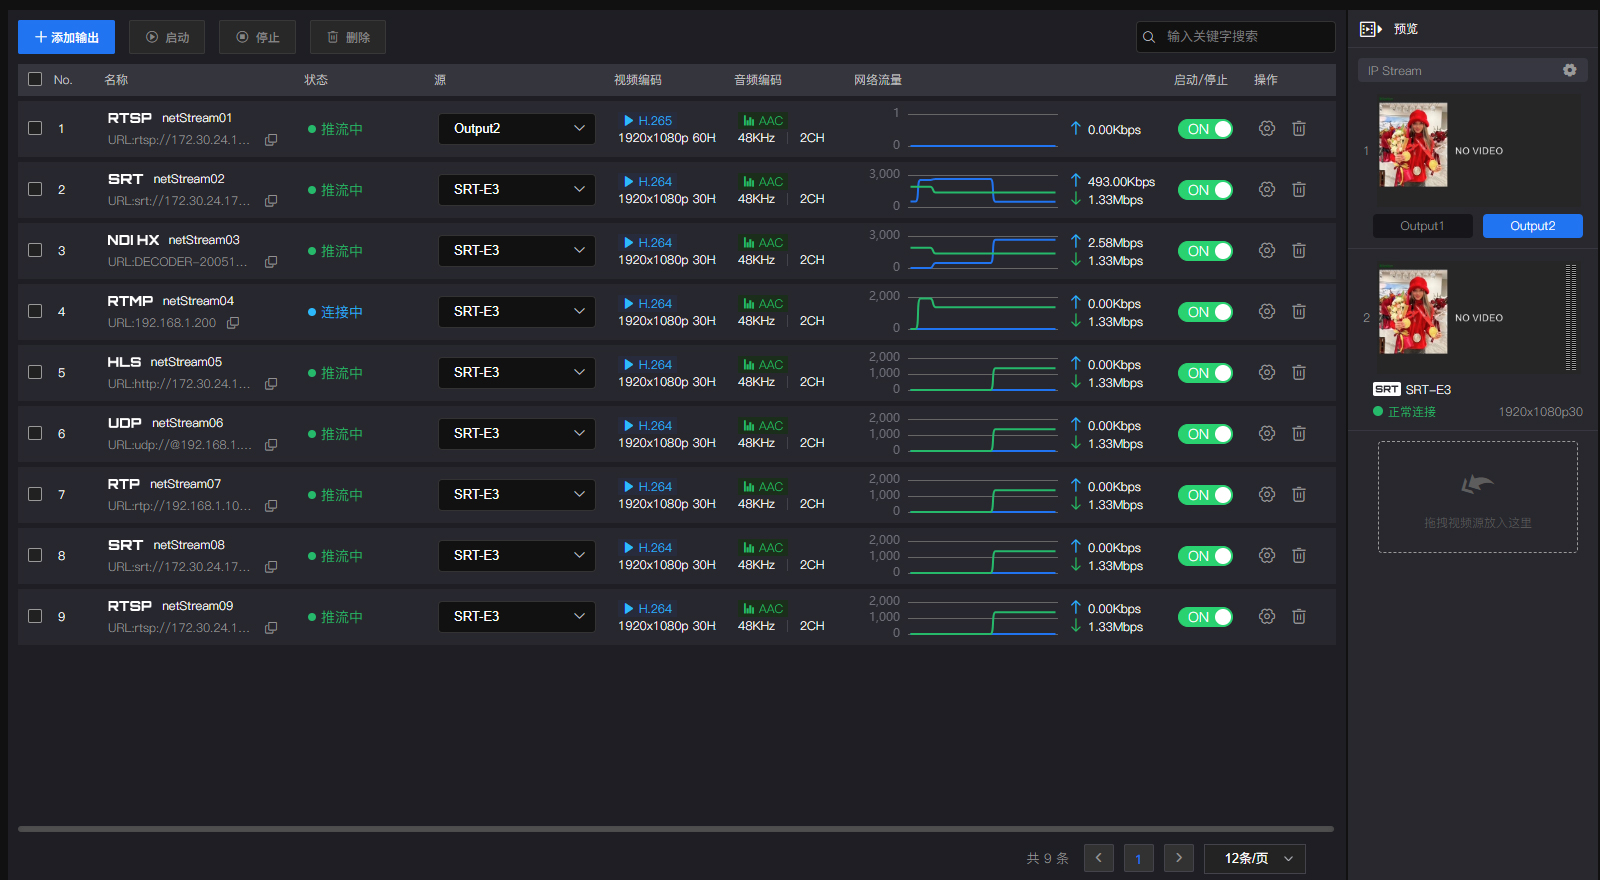Select the checkbox for row 7
1600x880 pixels.
tap(35, 494)
